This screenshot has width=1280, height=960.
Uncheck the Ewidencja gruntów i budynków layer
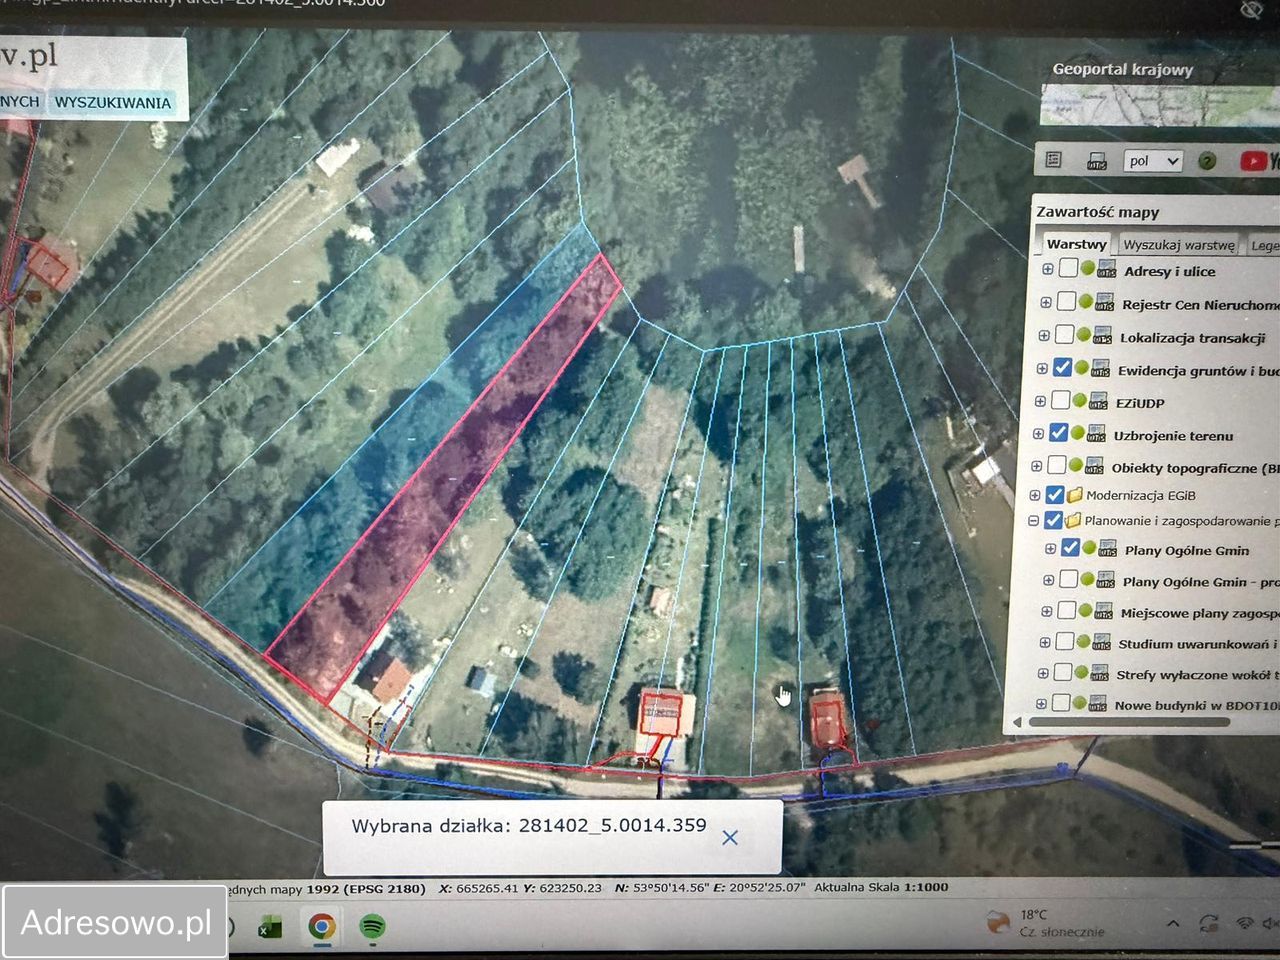click(x=1062, y=368)
